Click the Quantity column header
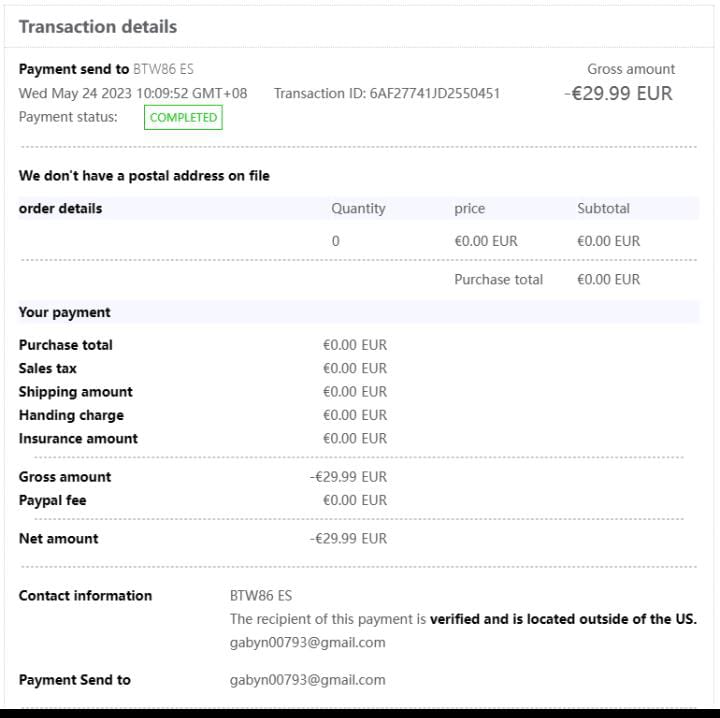Screen dimensions: 720x718 pos(358,208)
